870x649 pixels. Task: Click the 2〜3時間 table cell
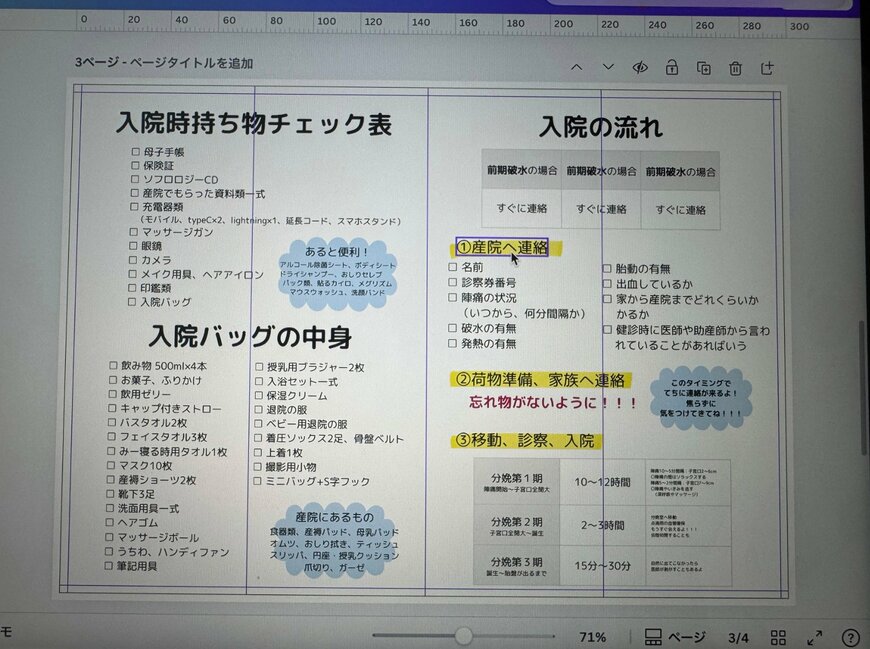[x=603, y=525]
